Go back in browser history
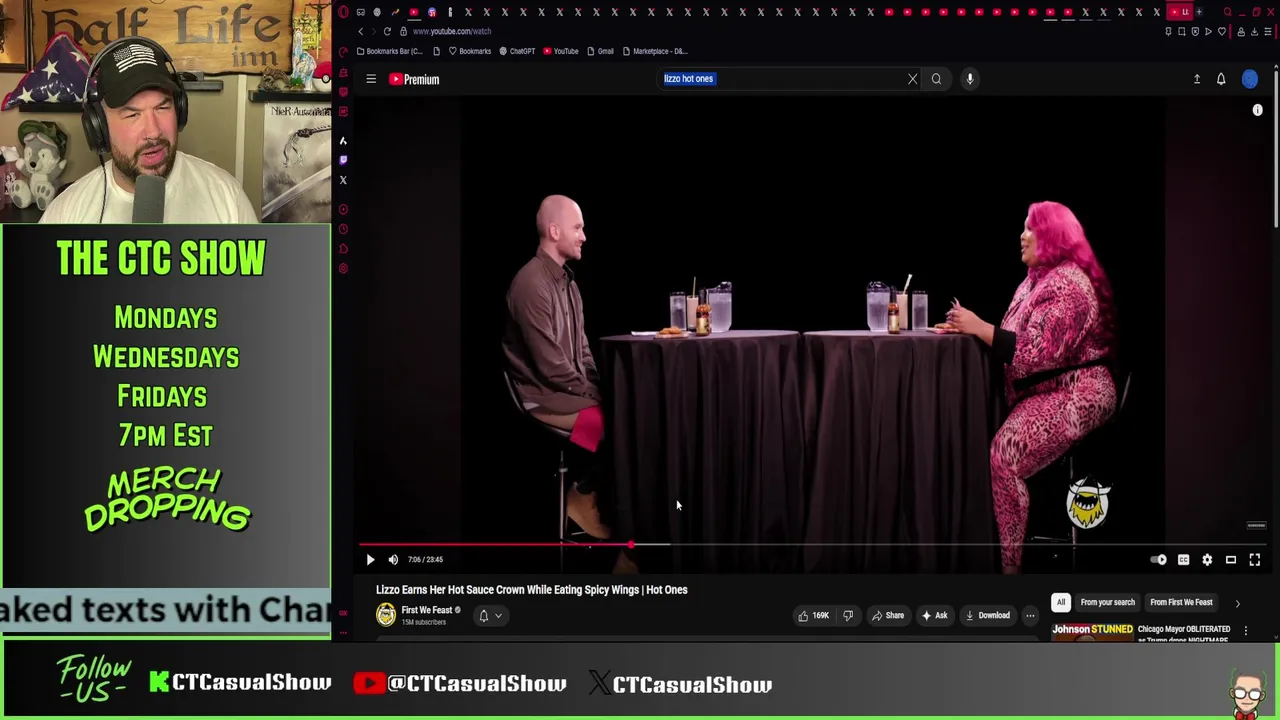The image size is (1280, 720). click(361, 31)
